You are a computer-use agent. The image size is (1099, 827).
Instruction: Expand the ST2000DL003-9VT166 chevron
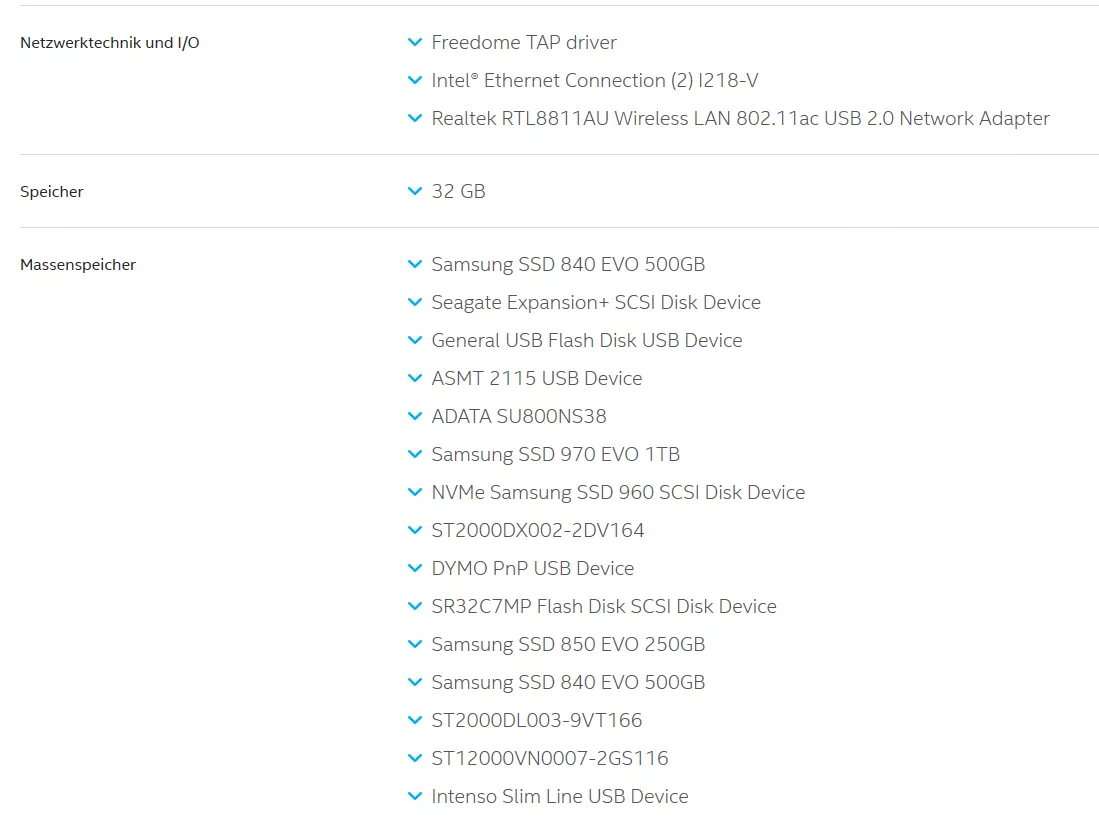(415, 720)
